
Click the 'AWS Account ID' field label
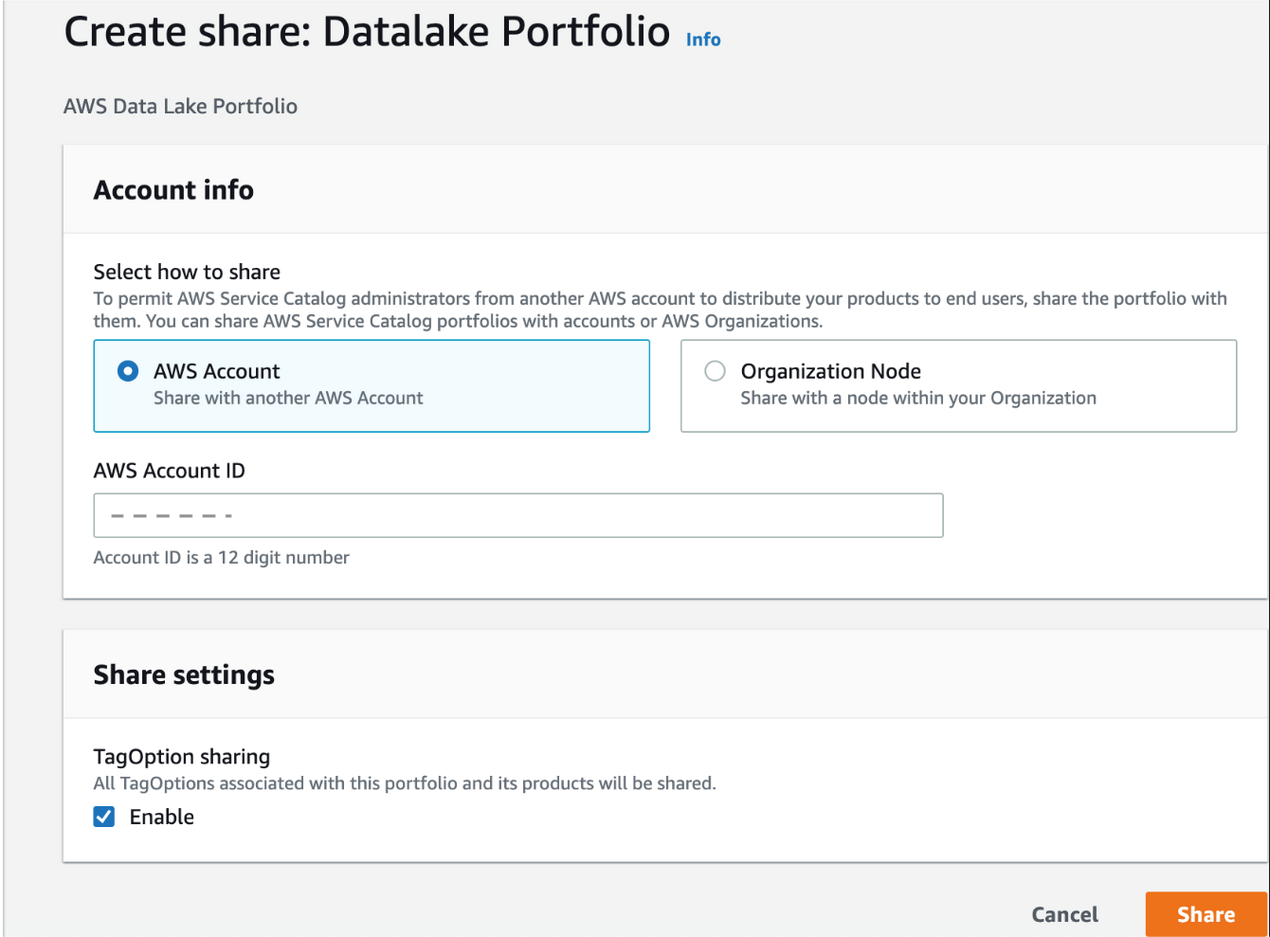coord(169,469)
